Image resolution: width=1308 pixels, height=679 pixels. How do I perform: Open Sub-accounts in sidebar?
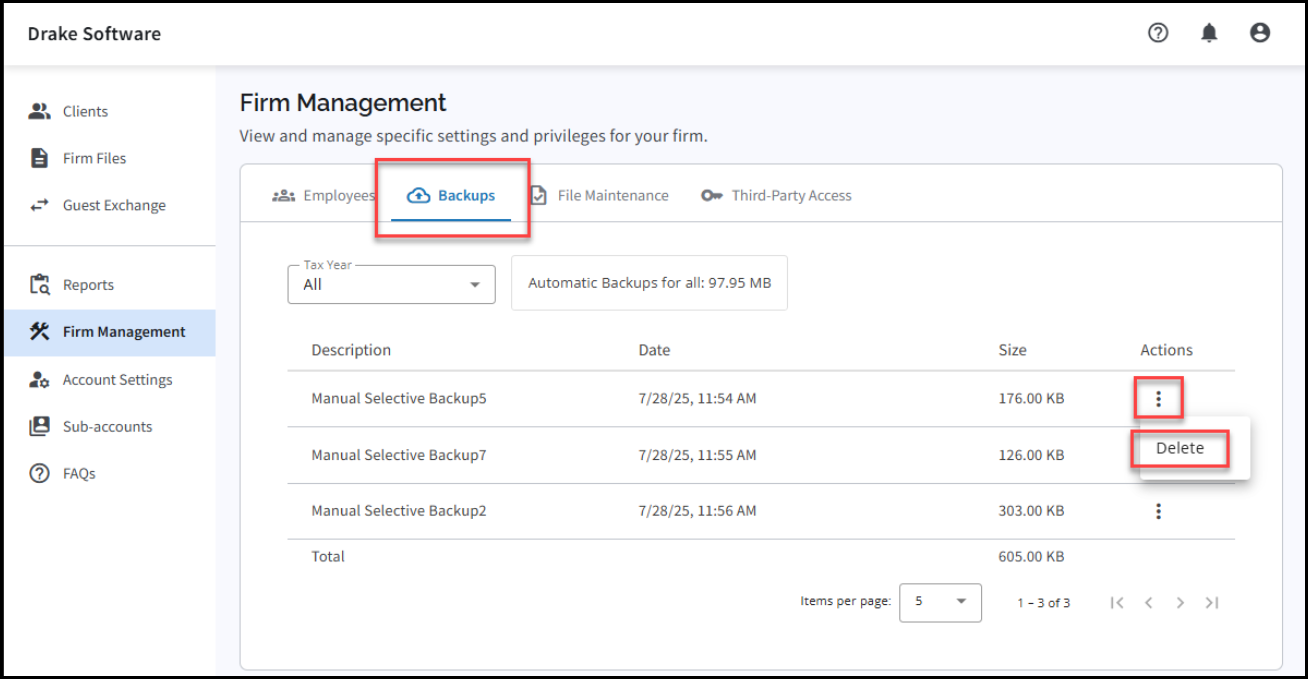point(107,426)
